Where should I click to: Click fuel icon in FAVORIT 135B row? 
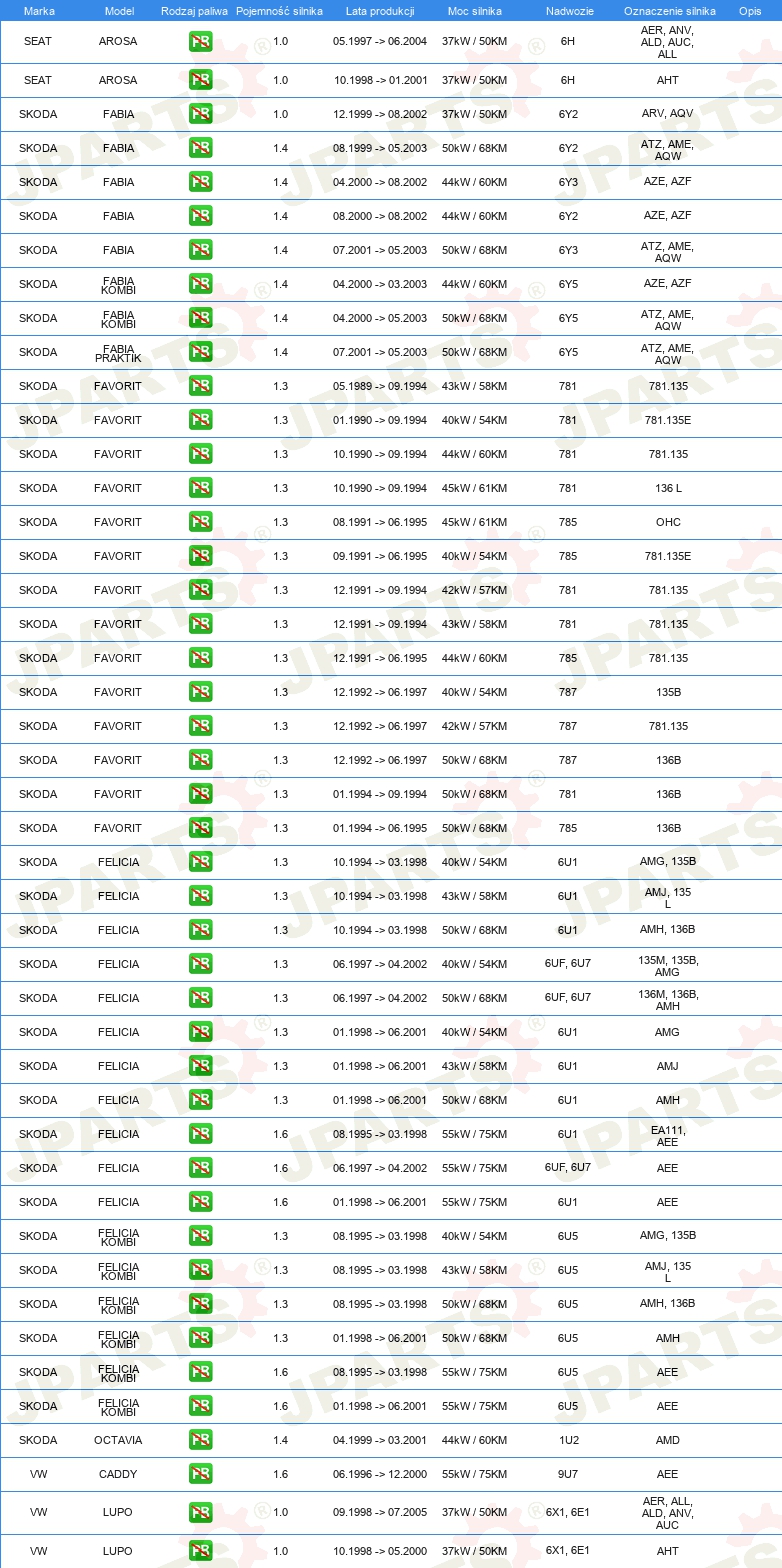[x=200, y=691]
